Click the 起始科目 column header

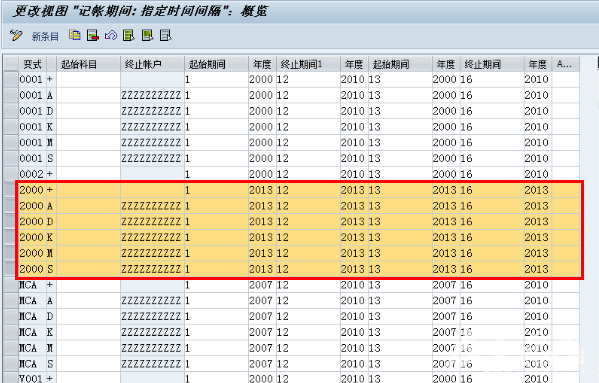(88, 64)
